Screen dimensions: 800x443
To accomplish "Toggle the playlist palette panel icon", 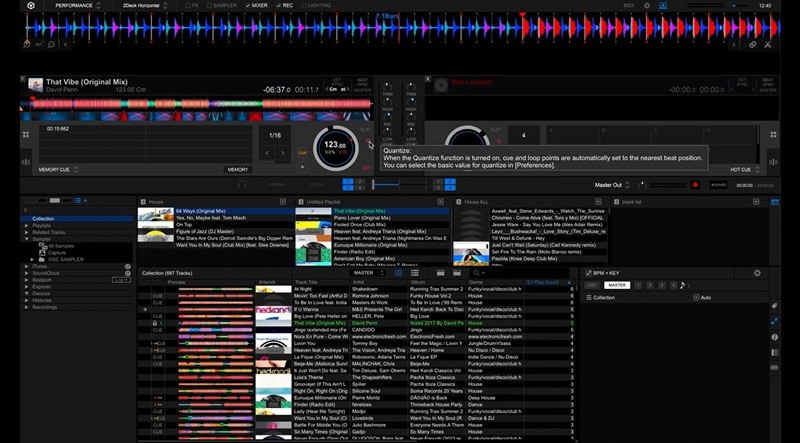I will [774, 202].
